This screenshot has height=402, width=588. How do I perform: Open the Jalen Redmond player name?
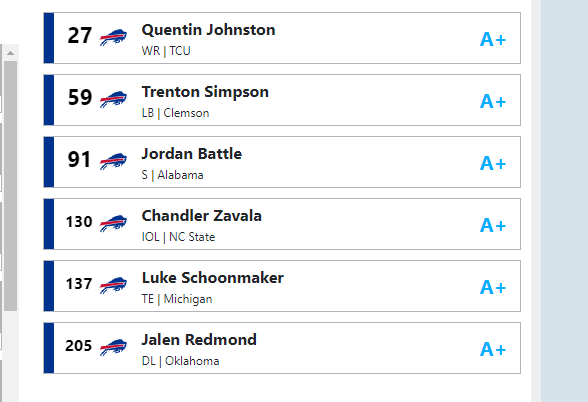pos(199,340)
